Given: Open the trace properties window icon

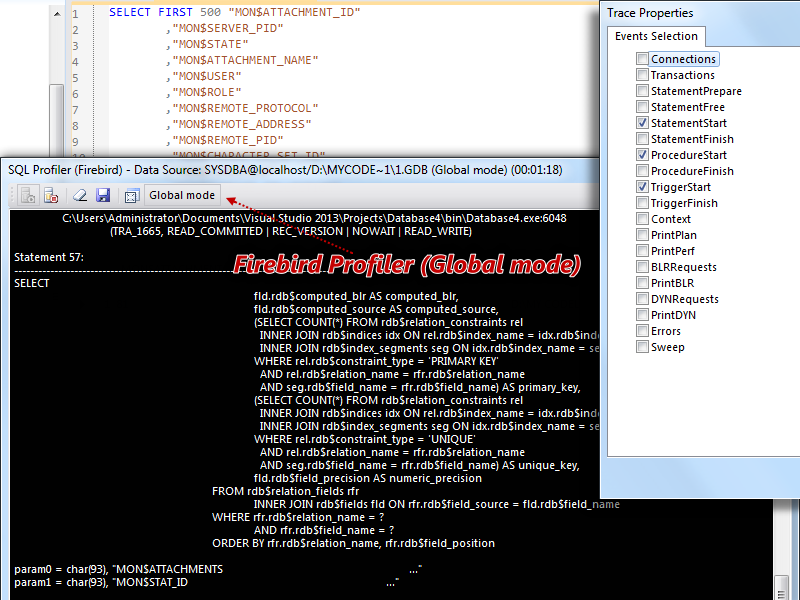Looking at the screenshot, I should coord(132,195).
